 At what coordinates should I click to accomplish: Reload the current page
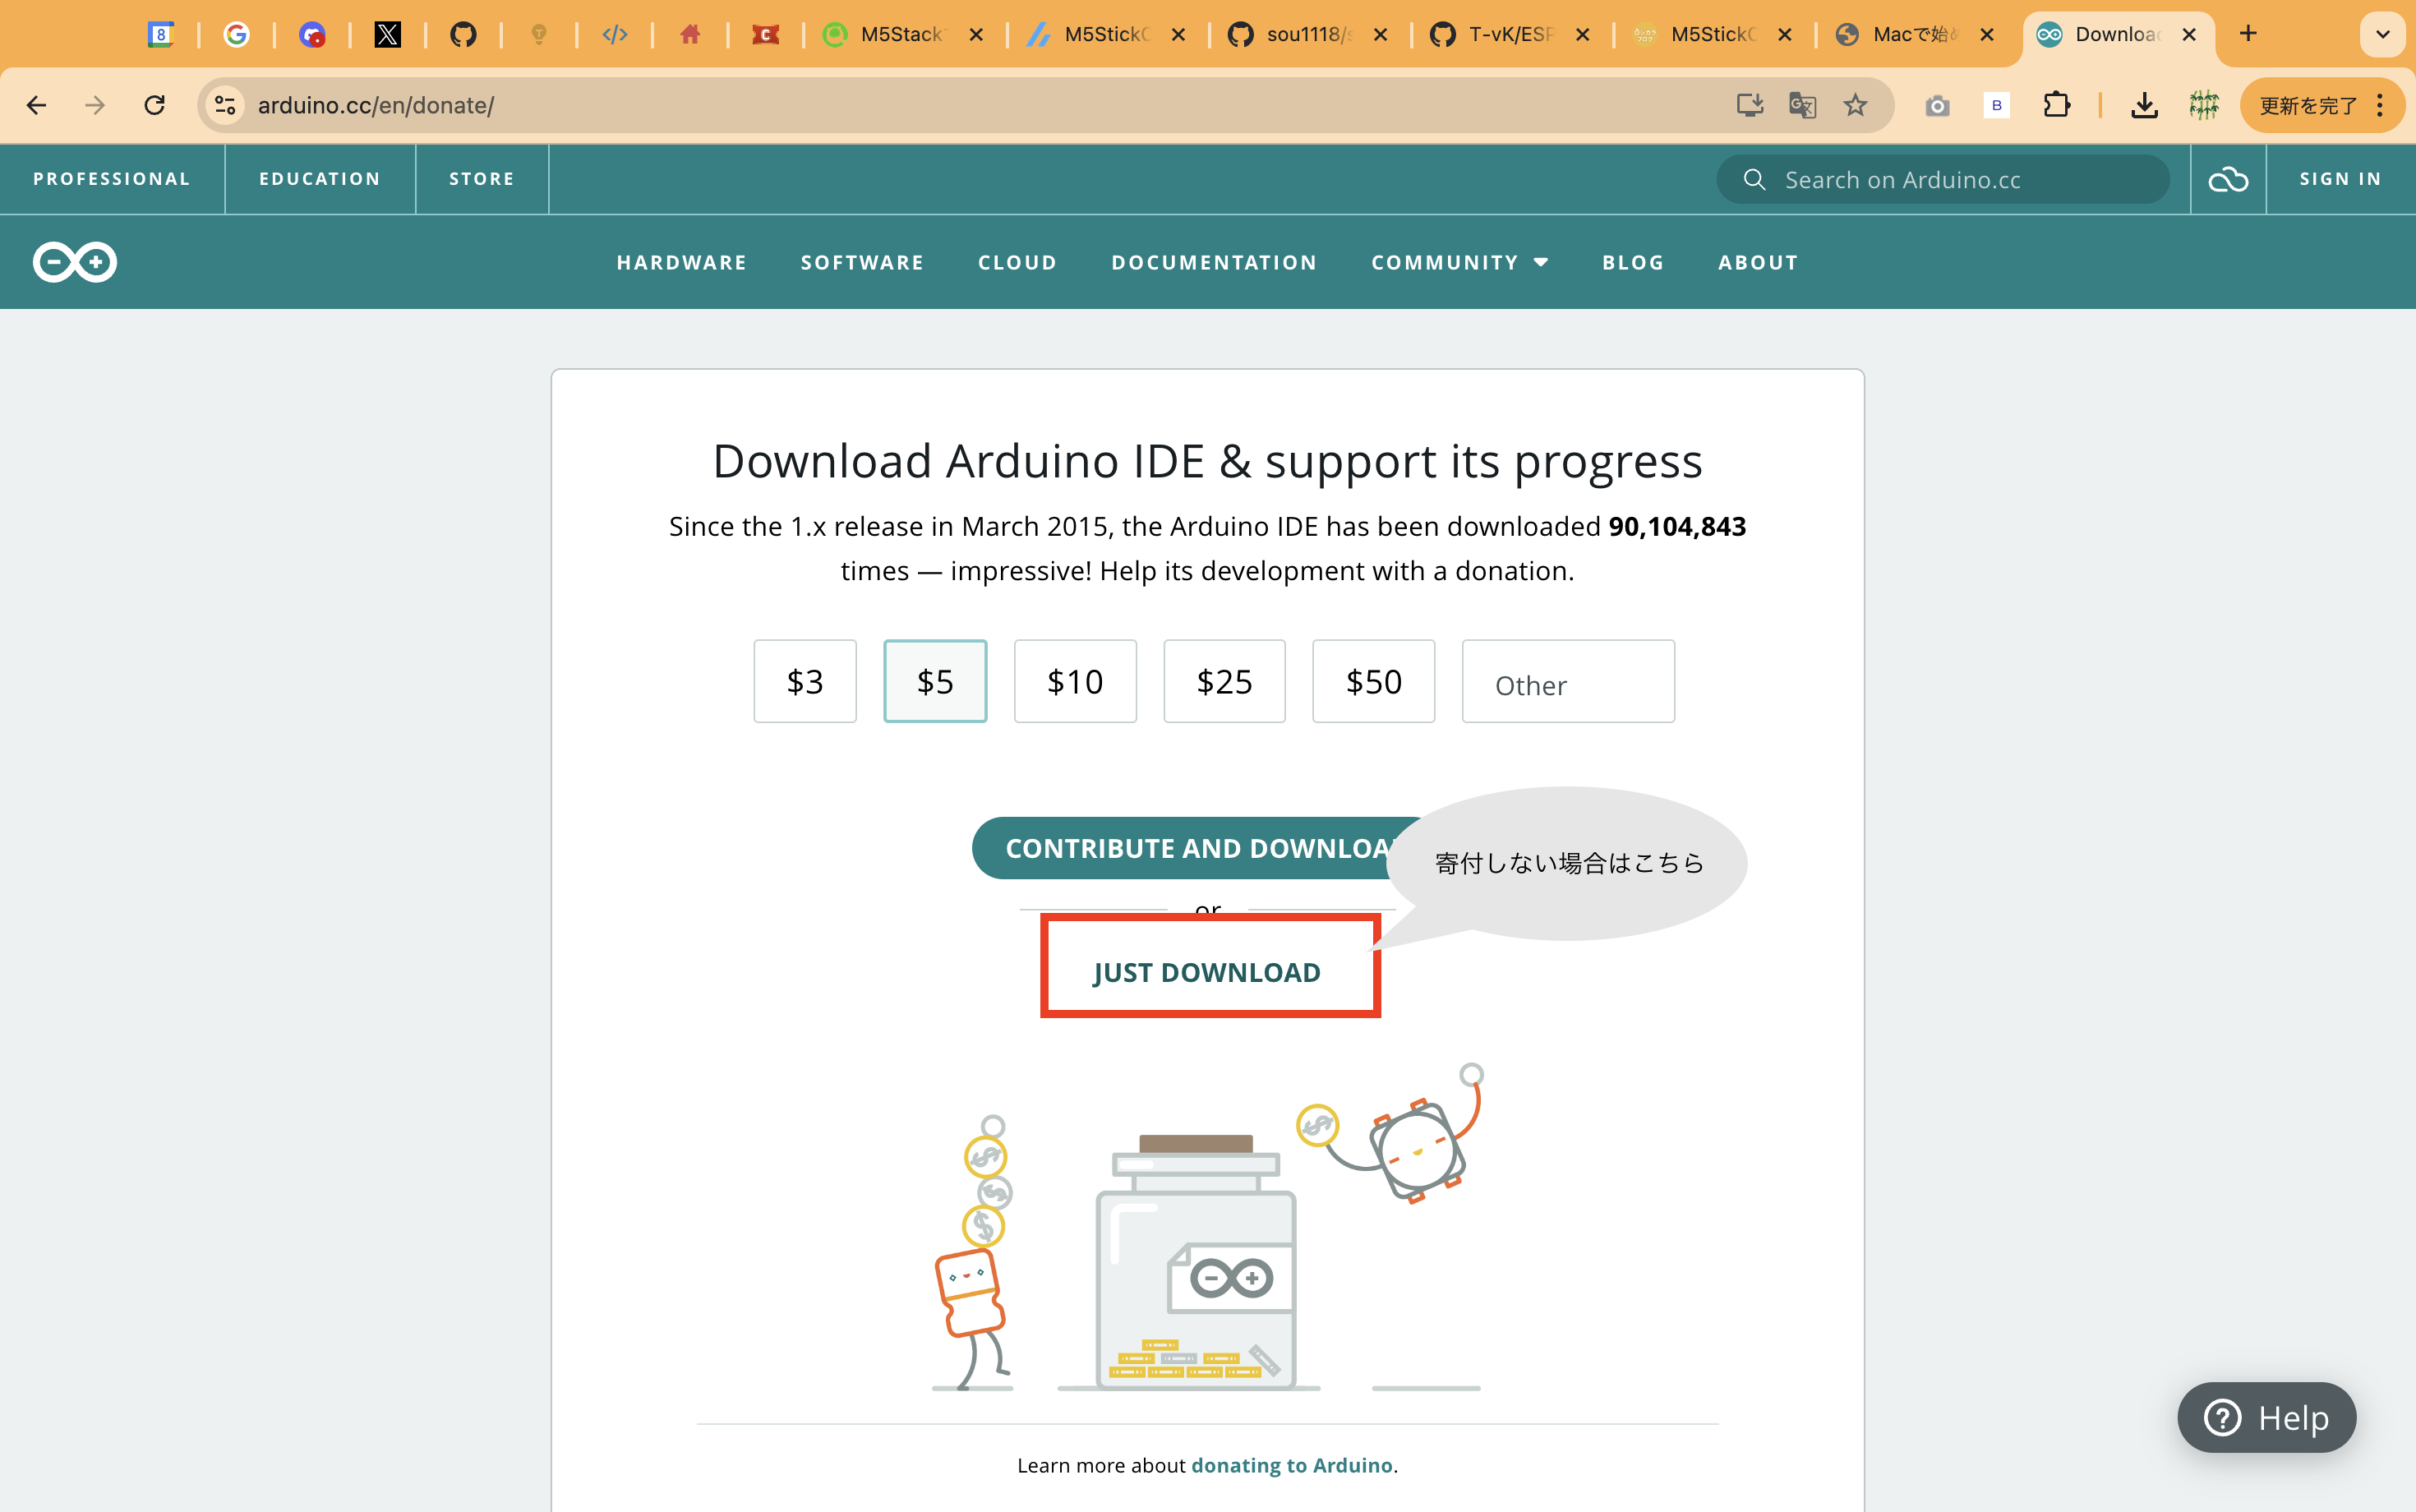[154, 105]
